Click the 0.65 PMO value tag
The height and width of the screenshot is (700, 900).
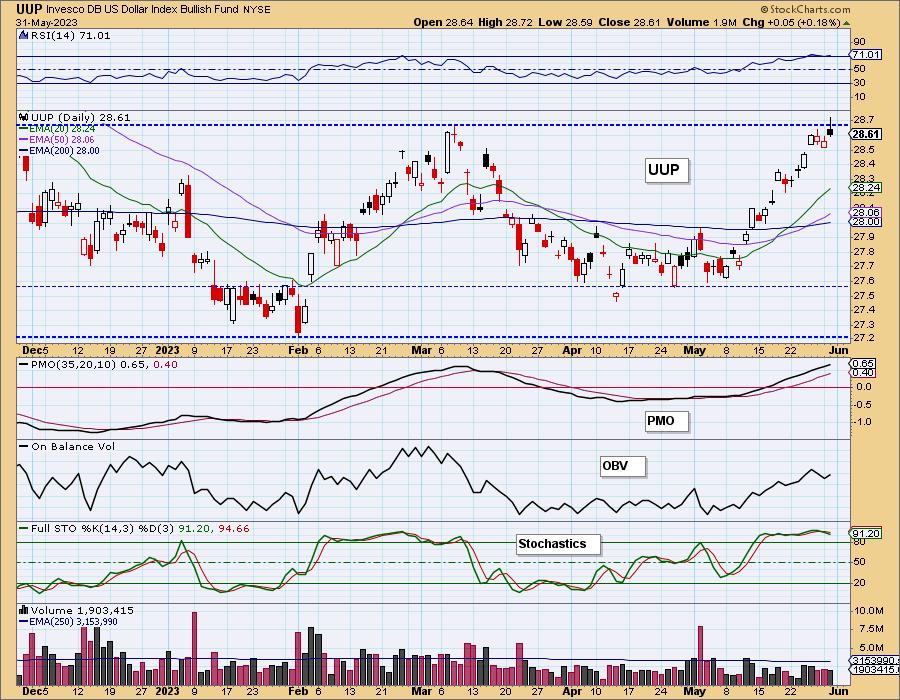(x=863, y=364)
